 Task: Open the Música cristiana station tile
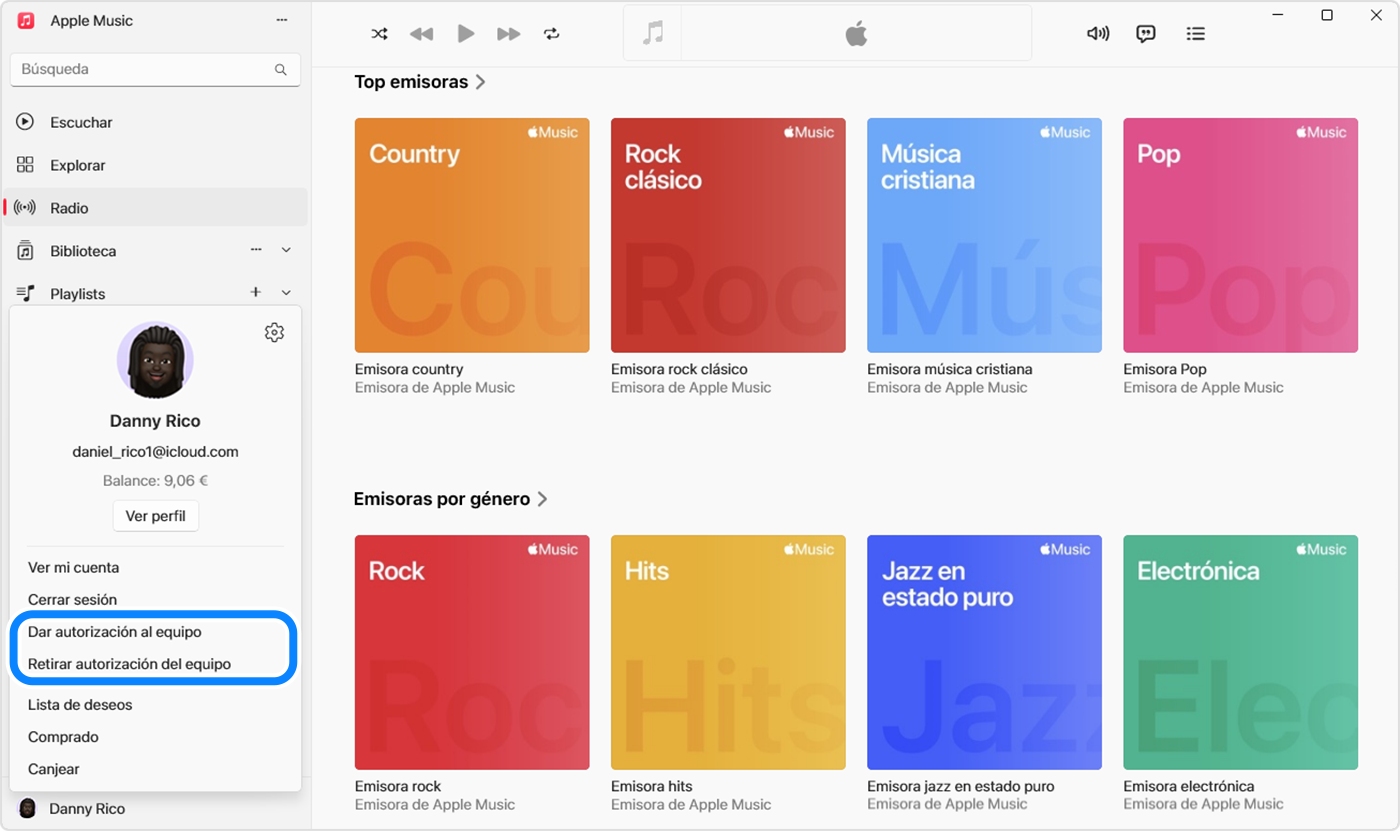point(984,235)
